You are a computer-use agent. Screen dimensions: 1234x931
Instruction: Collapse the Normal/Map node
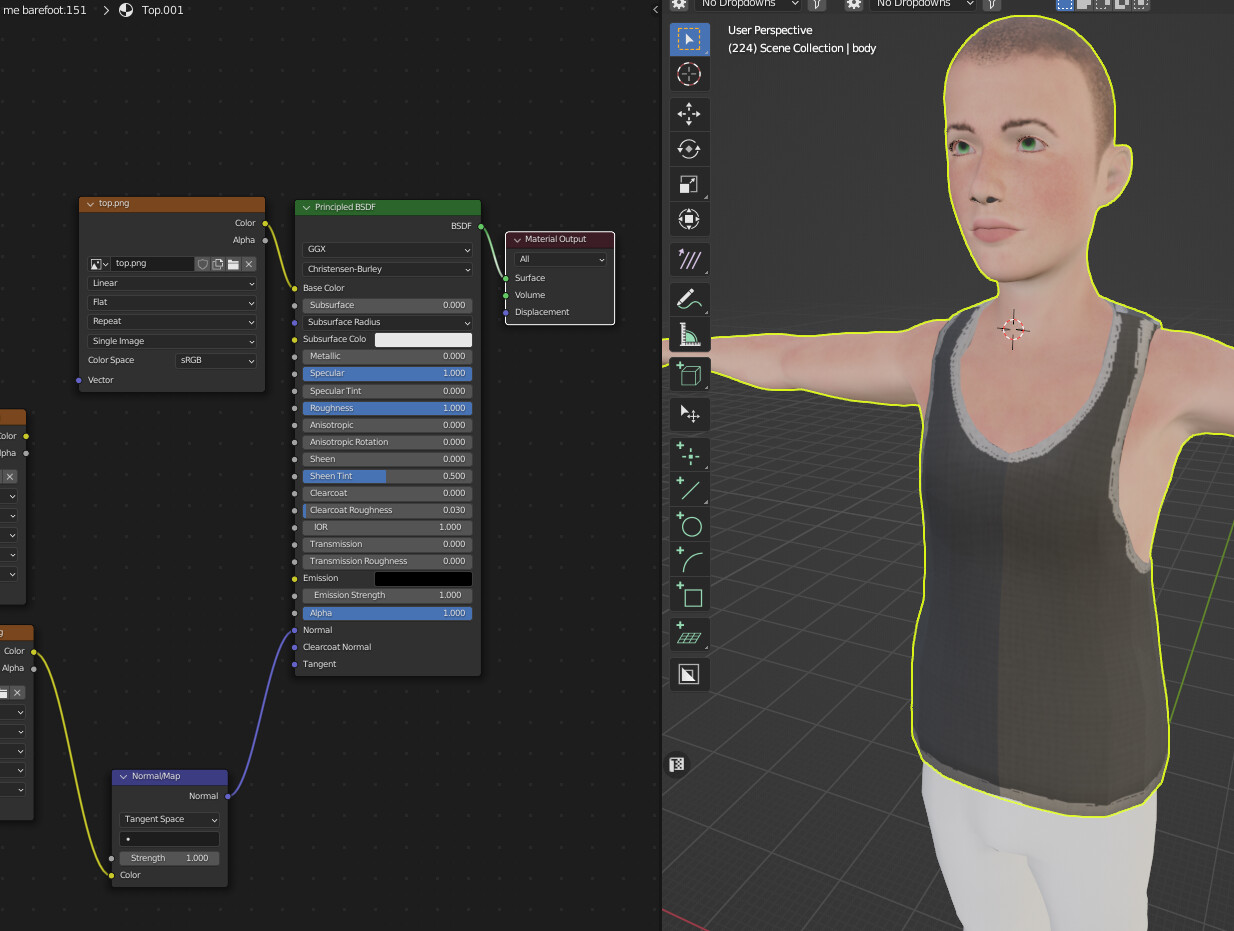124,776
